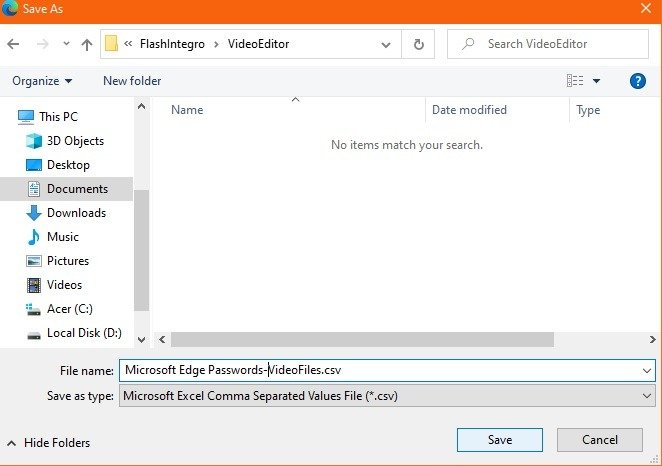Click the horizontal scroll right arrow
Screen dimensions: 662x466
[652, 339]
